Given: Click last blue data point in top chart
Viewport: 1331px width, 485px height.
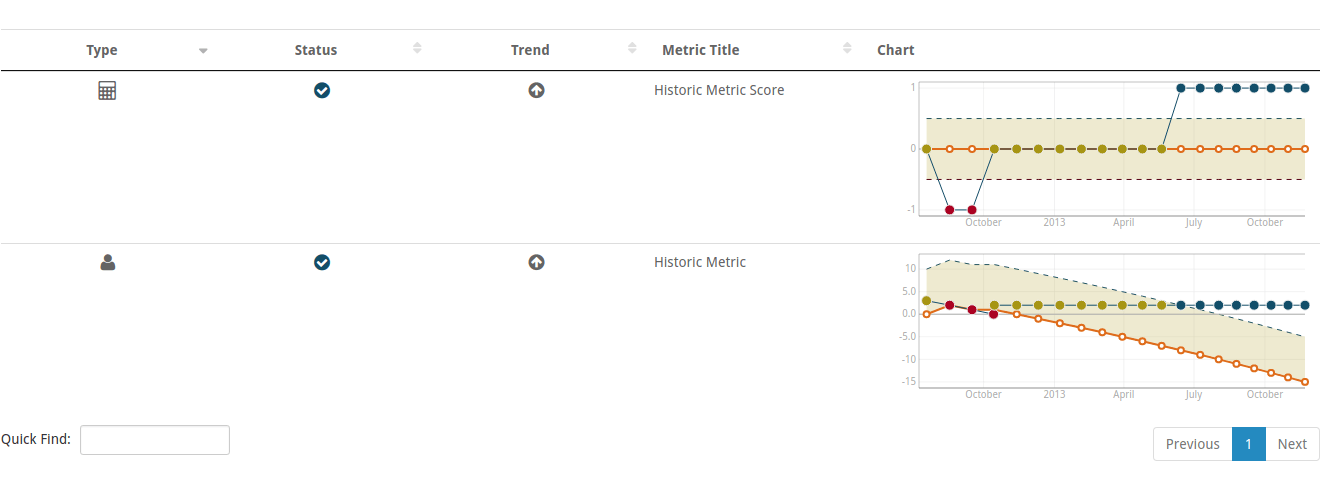Looking at the screenshot, I should point(1305,88).
